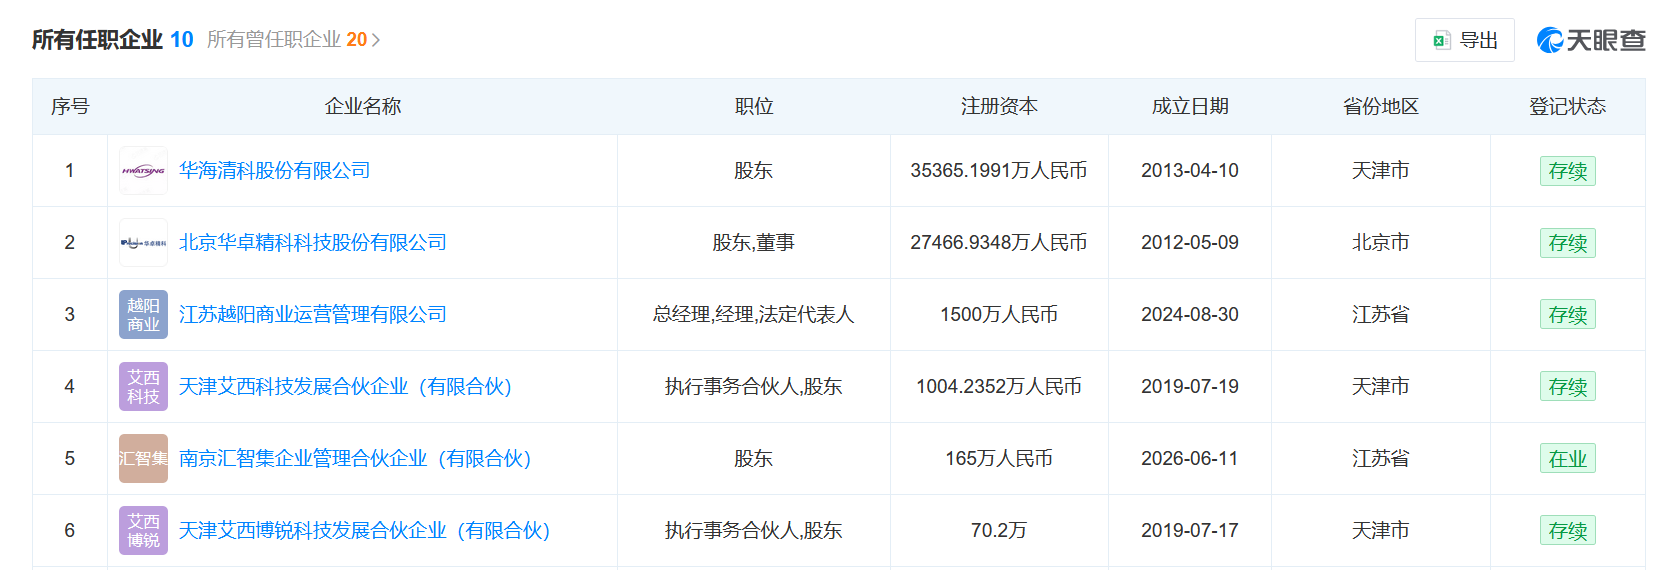
Task: Open 天津艾西博锐科技发展合伙企业 link
Action: (x=364, y=531)
